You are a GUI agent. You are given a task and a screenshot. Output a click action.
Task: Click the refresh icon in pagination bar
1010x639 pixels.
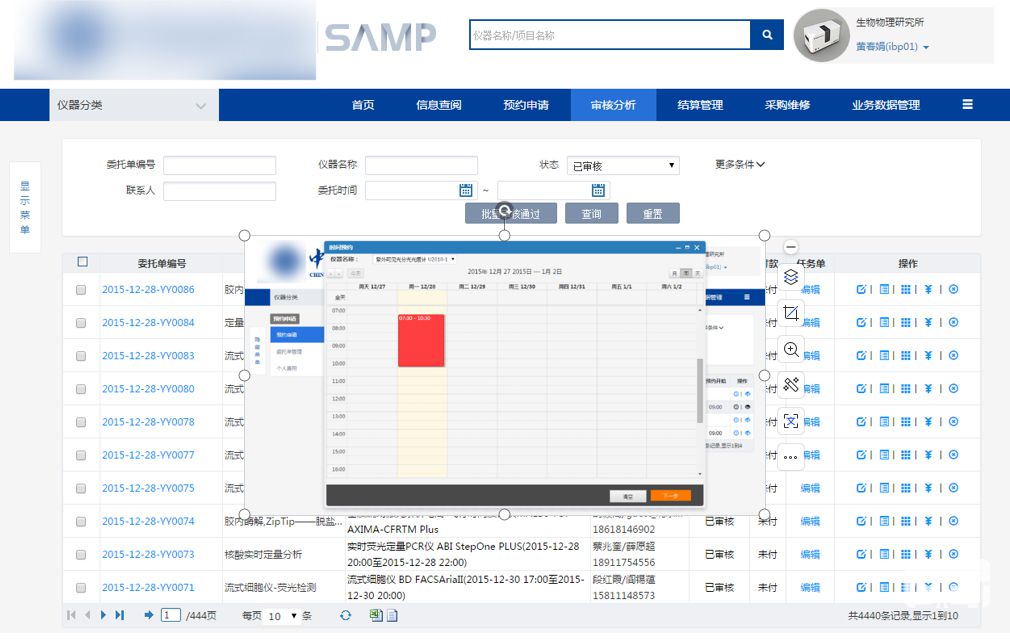(x=345, y=615)
